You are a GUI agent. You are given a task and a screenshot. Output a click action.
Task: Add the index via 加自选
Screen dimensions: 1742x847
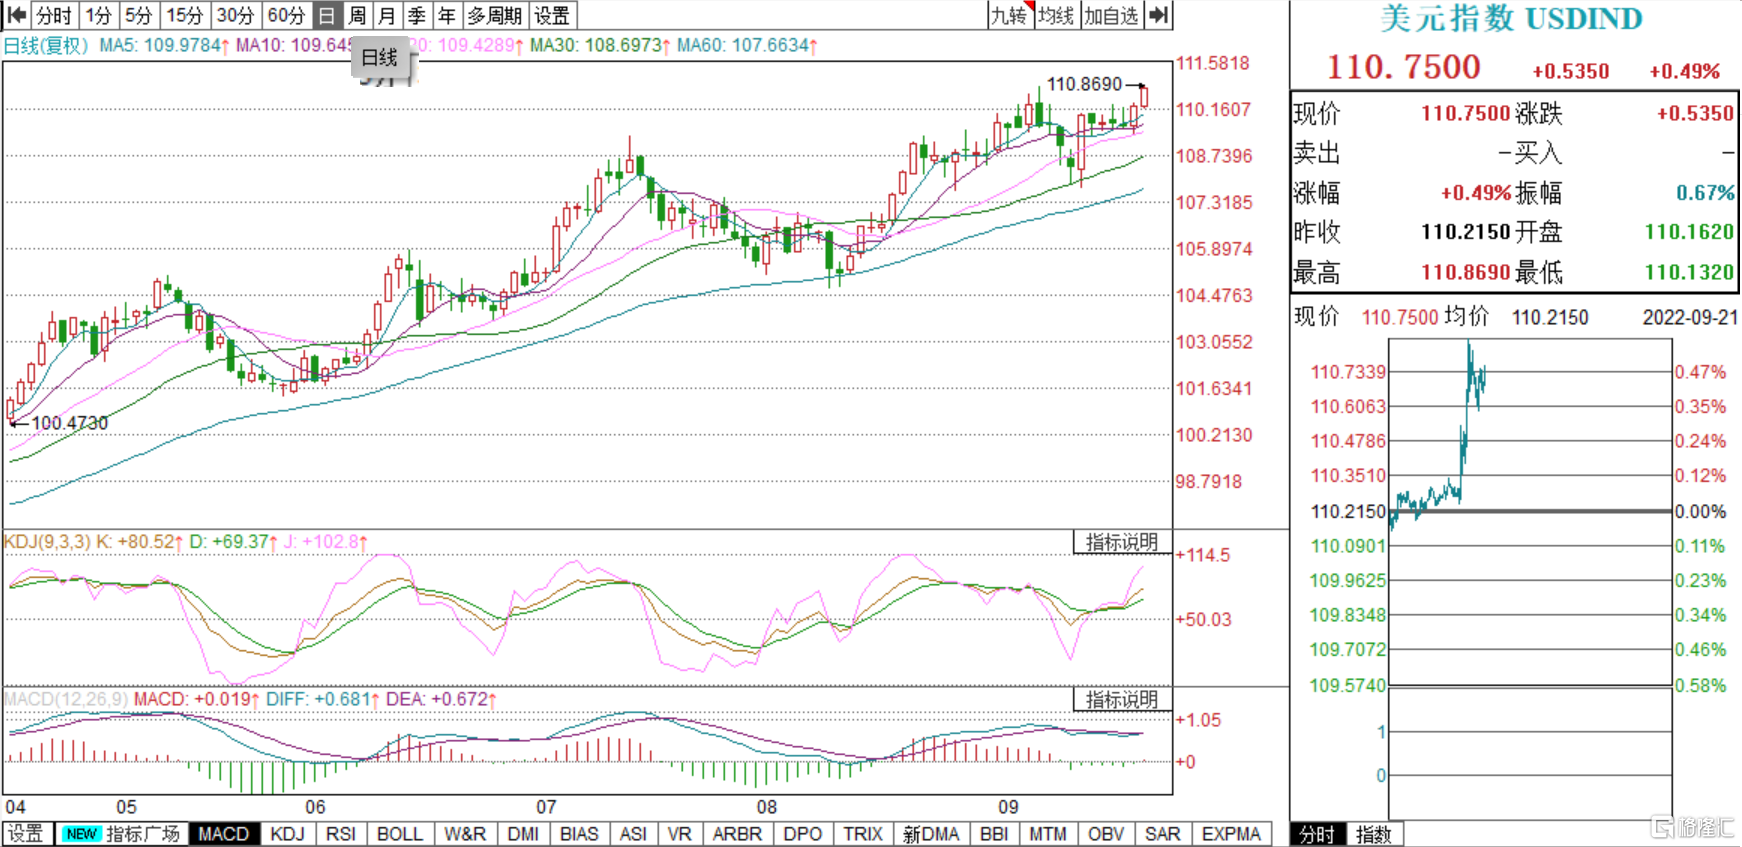click(x=1111, y=15)
